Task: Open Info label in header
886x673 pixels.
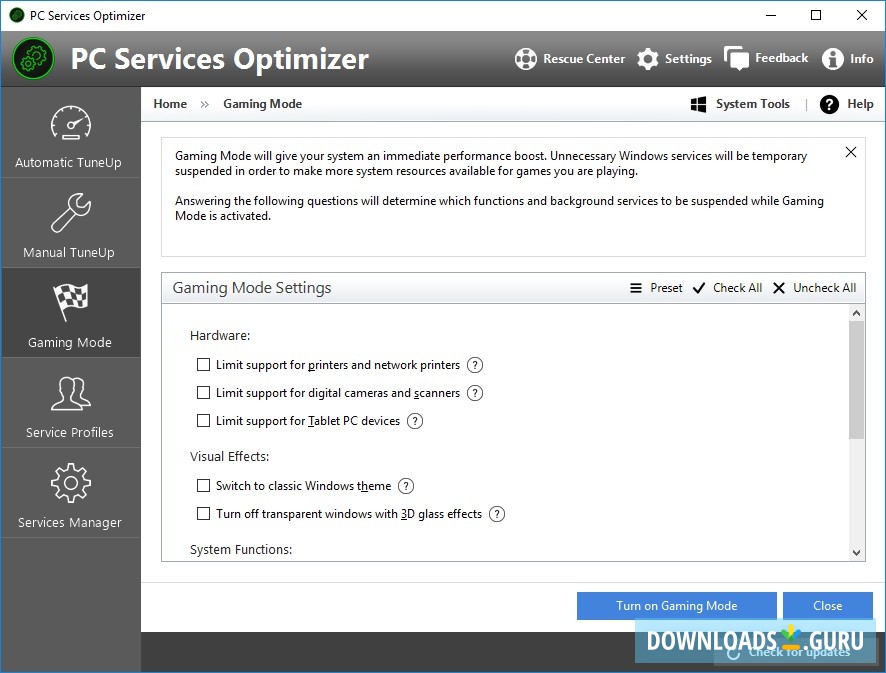Action: point(861,59)
